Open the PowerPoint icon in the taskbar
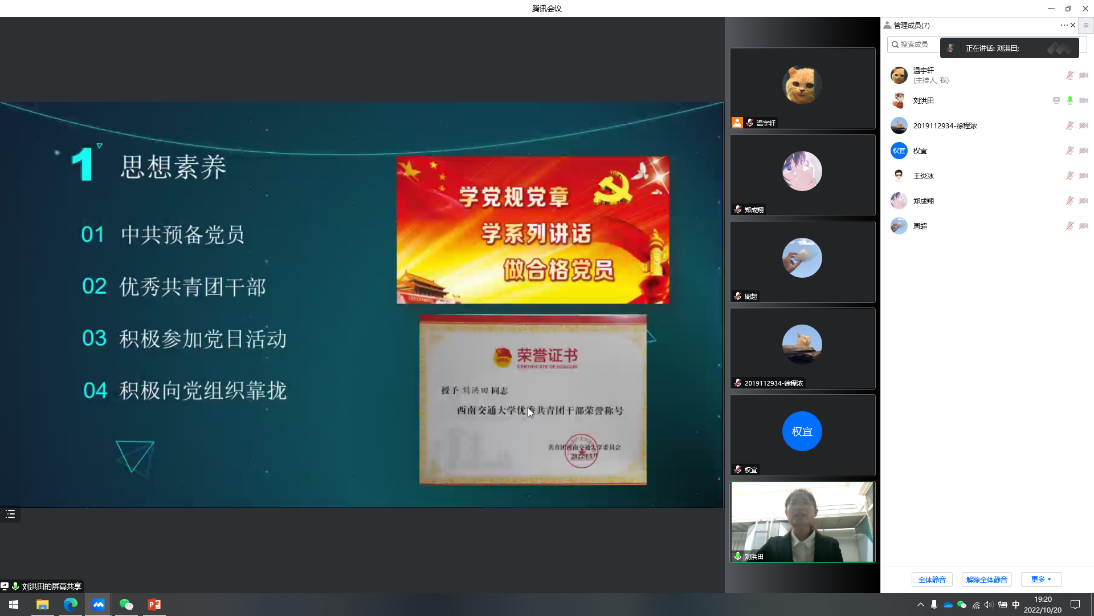Screen dimensions: 1094x616 pyautogui.click(x=154, y=604)
